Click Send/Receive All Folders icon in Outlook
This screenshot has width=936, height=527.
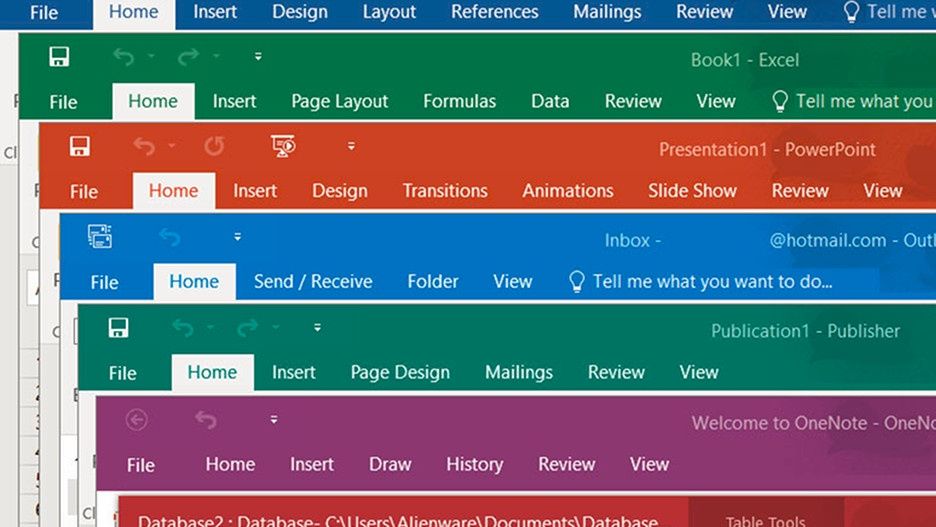(x=100, y=236)
